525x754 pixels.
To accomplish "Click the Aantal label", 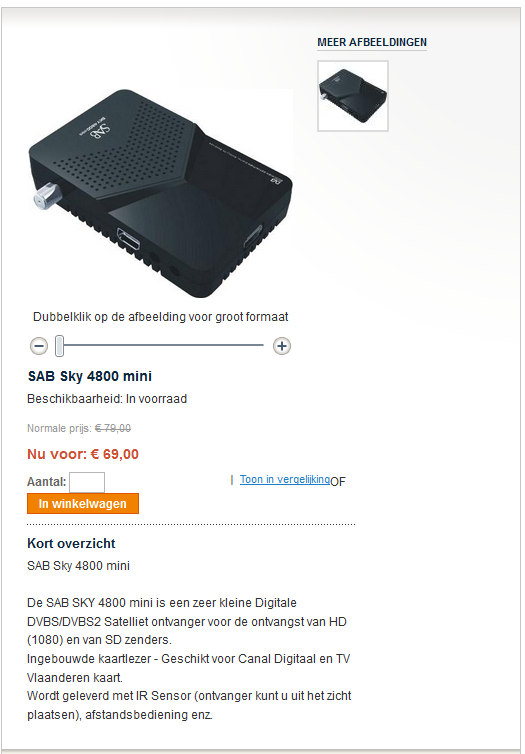I will click(x=47, y=482).
